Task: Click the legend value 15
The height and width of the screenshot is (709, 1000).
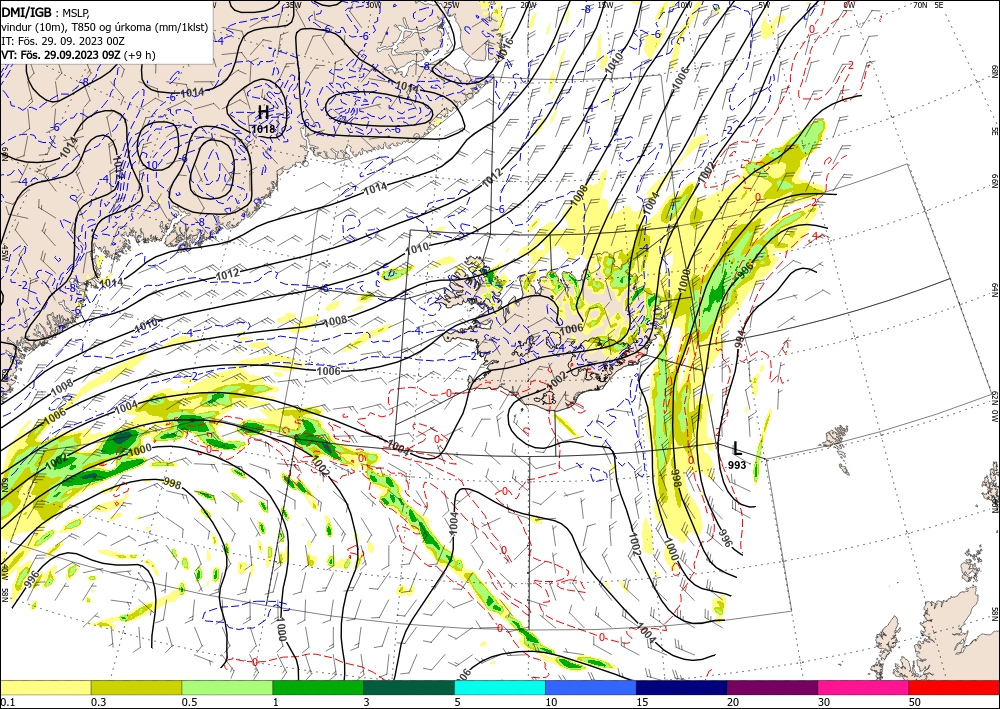Action: (x=642, y=702)
